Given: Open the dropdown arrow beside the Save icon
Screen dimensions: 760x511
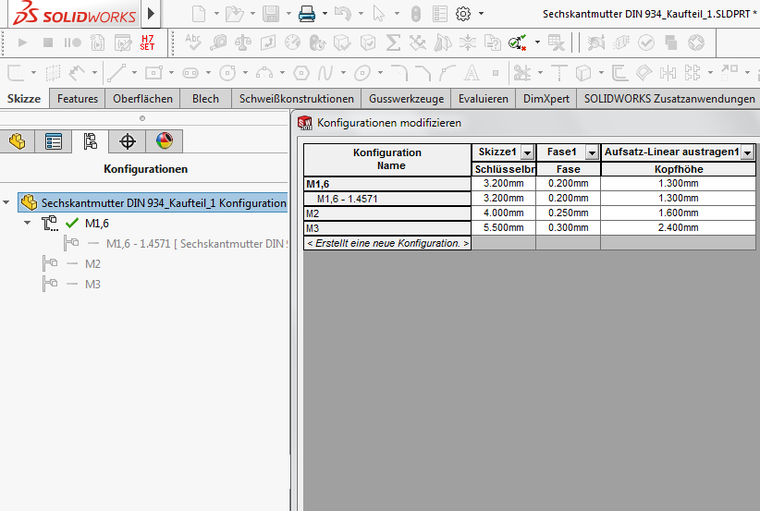Looking at the screenshot, I should 288,14.
